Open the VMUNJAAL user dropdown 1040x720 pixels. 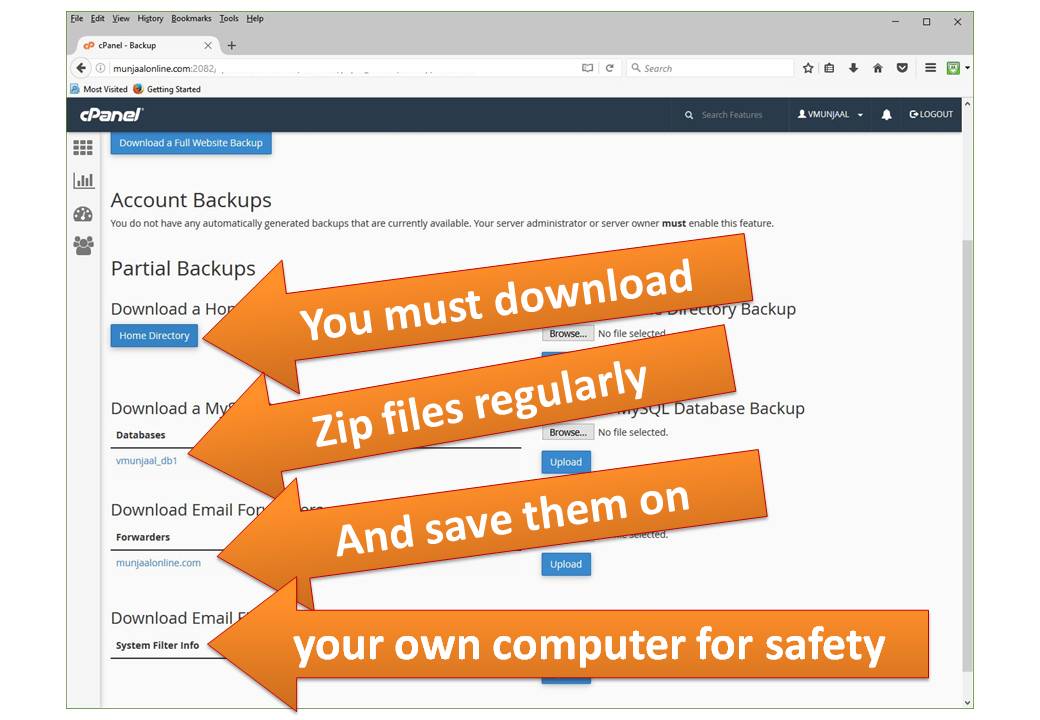[x=830, y=115]
